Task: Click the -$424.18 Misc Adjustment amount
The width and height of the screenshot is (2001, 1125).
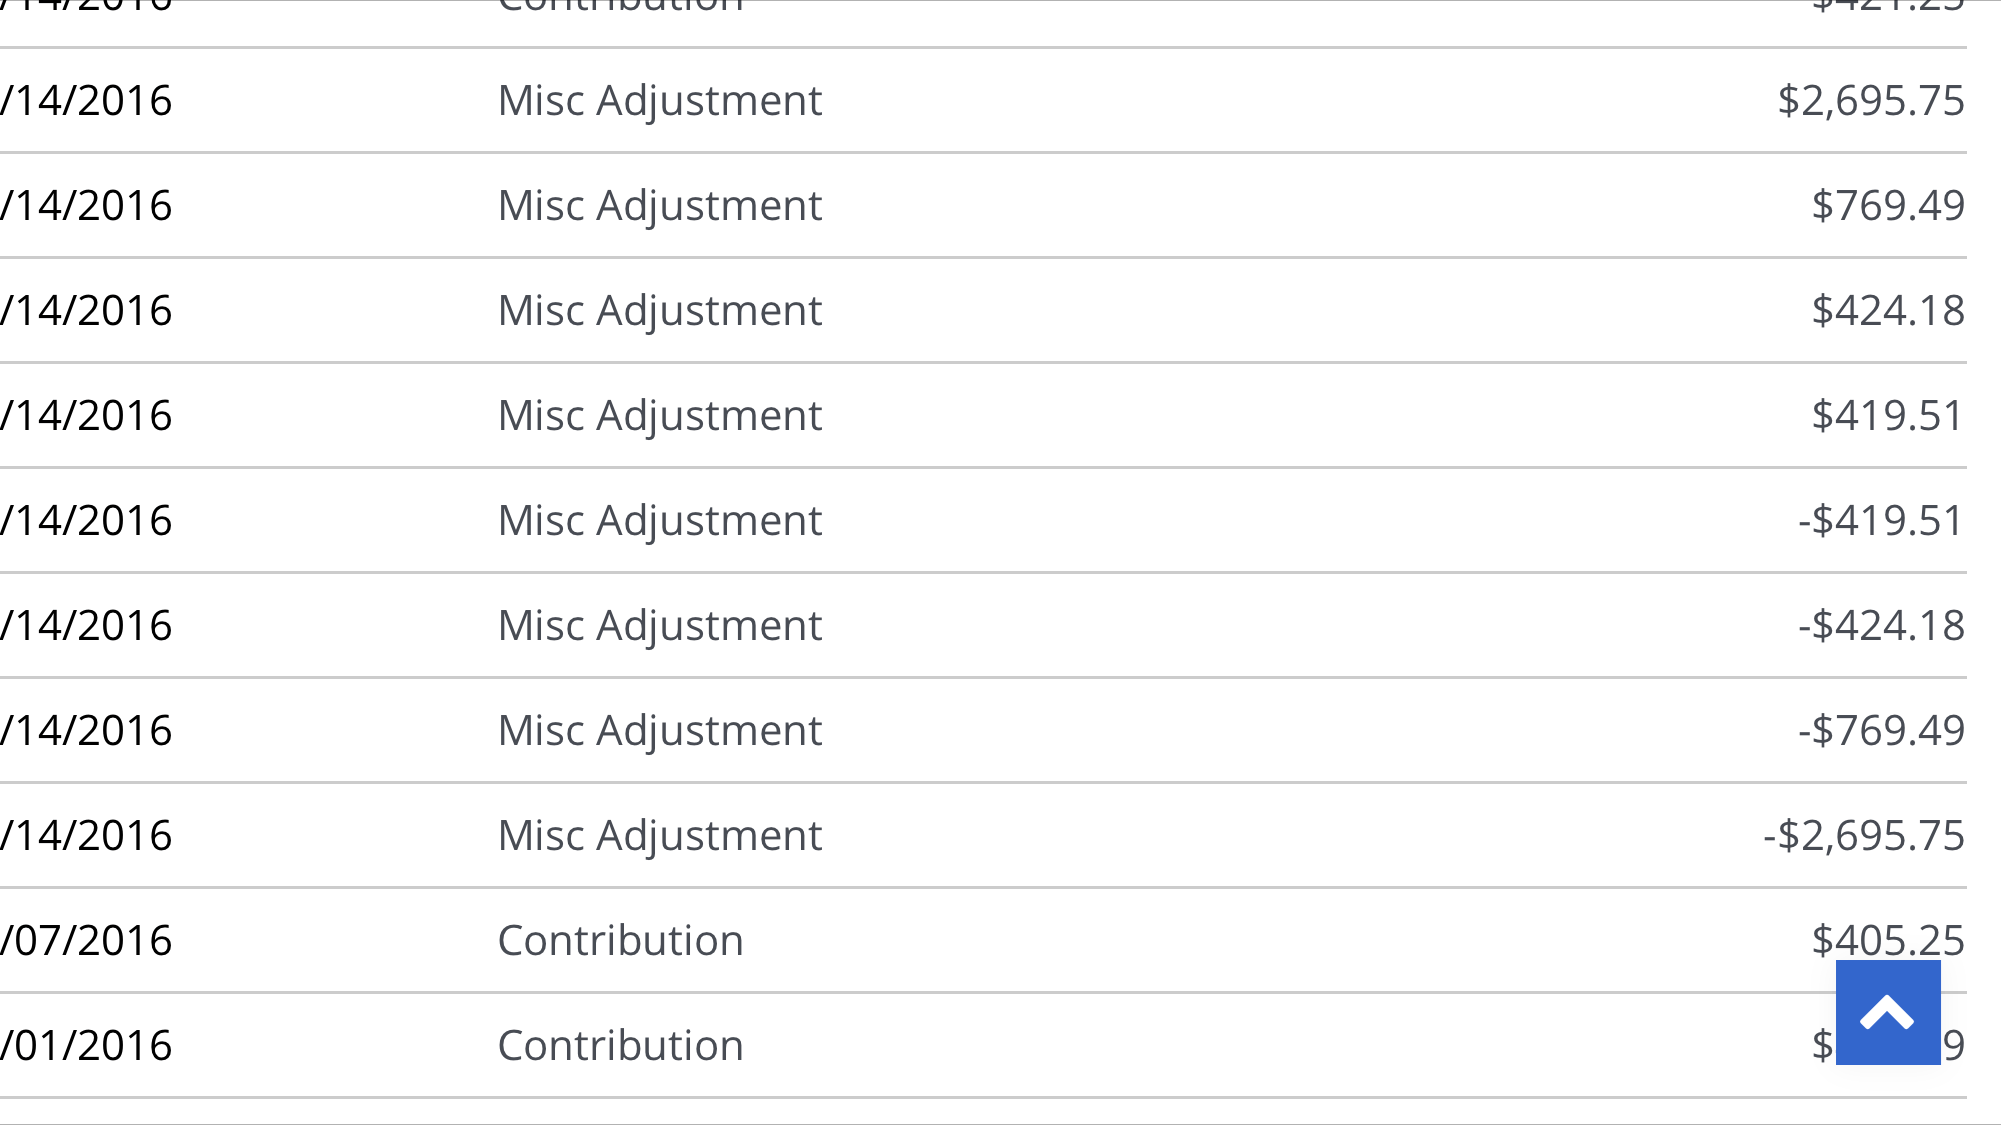Action: [x=1881, y=625]
